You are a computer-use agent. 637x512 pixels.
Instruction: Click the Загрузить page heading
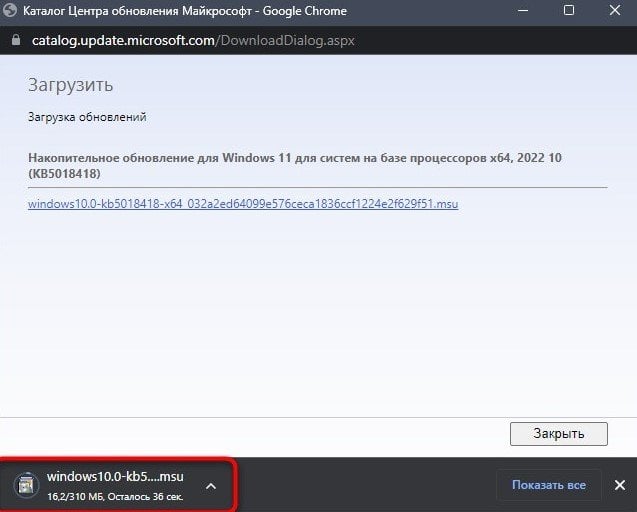tap(70, 85)
